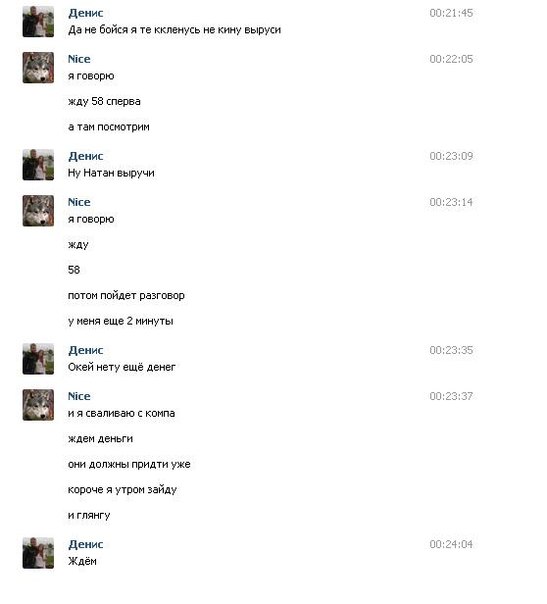
Task: Click Денис name above 'Ждём'
Action: 86,545
